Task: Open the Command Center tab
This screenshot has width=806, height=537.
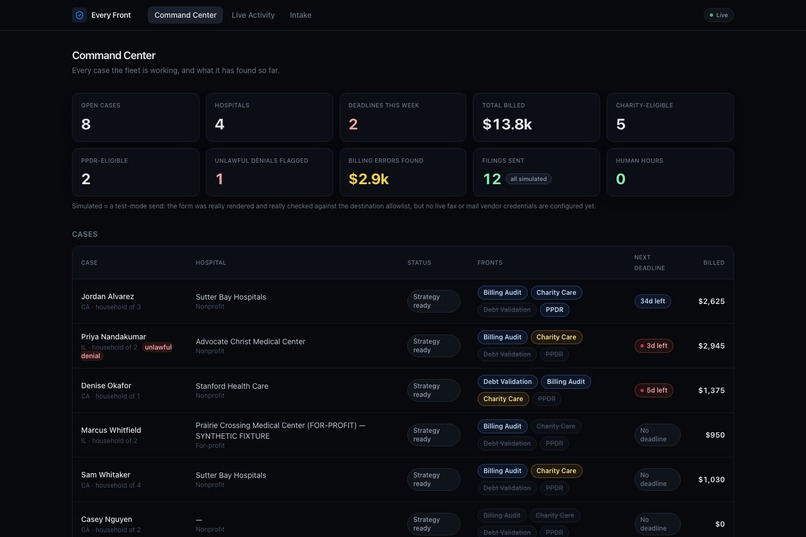Action: pos(185,15)
